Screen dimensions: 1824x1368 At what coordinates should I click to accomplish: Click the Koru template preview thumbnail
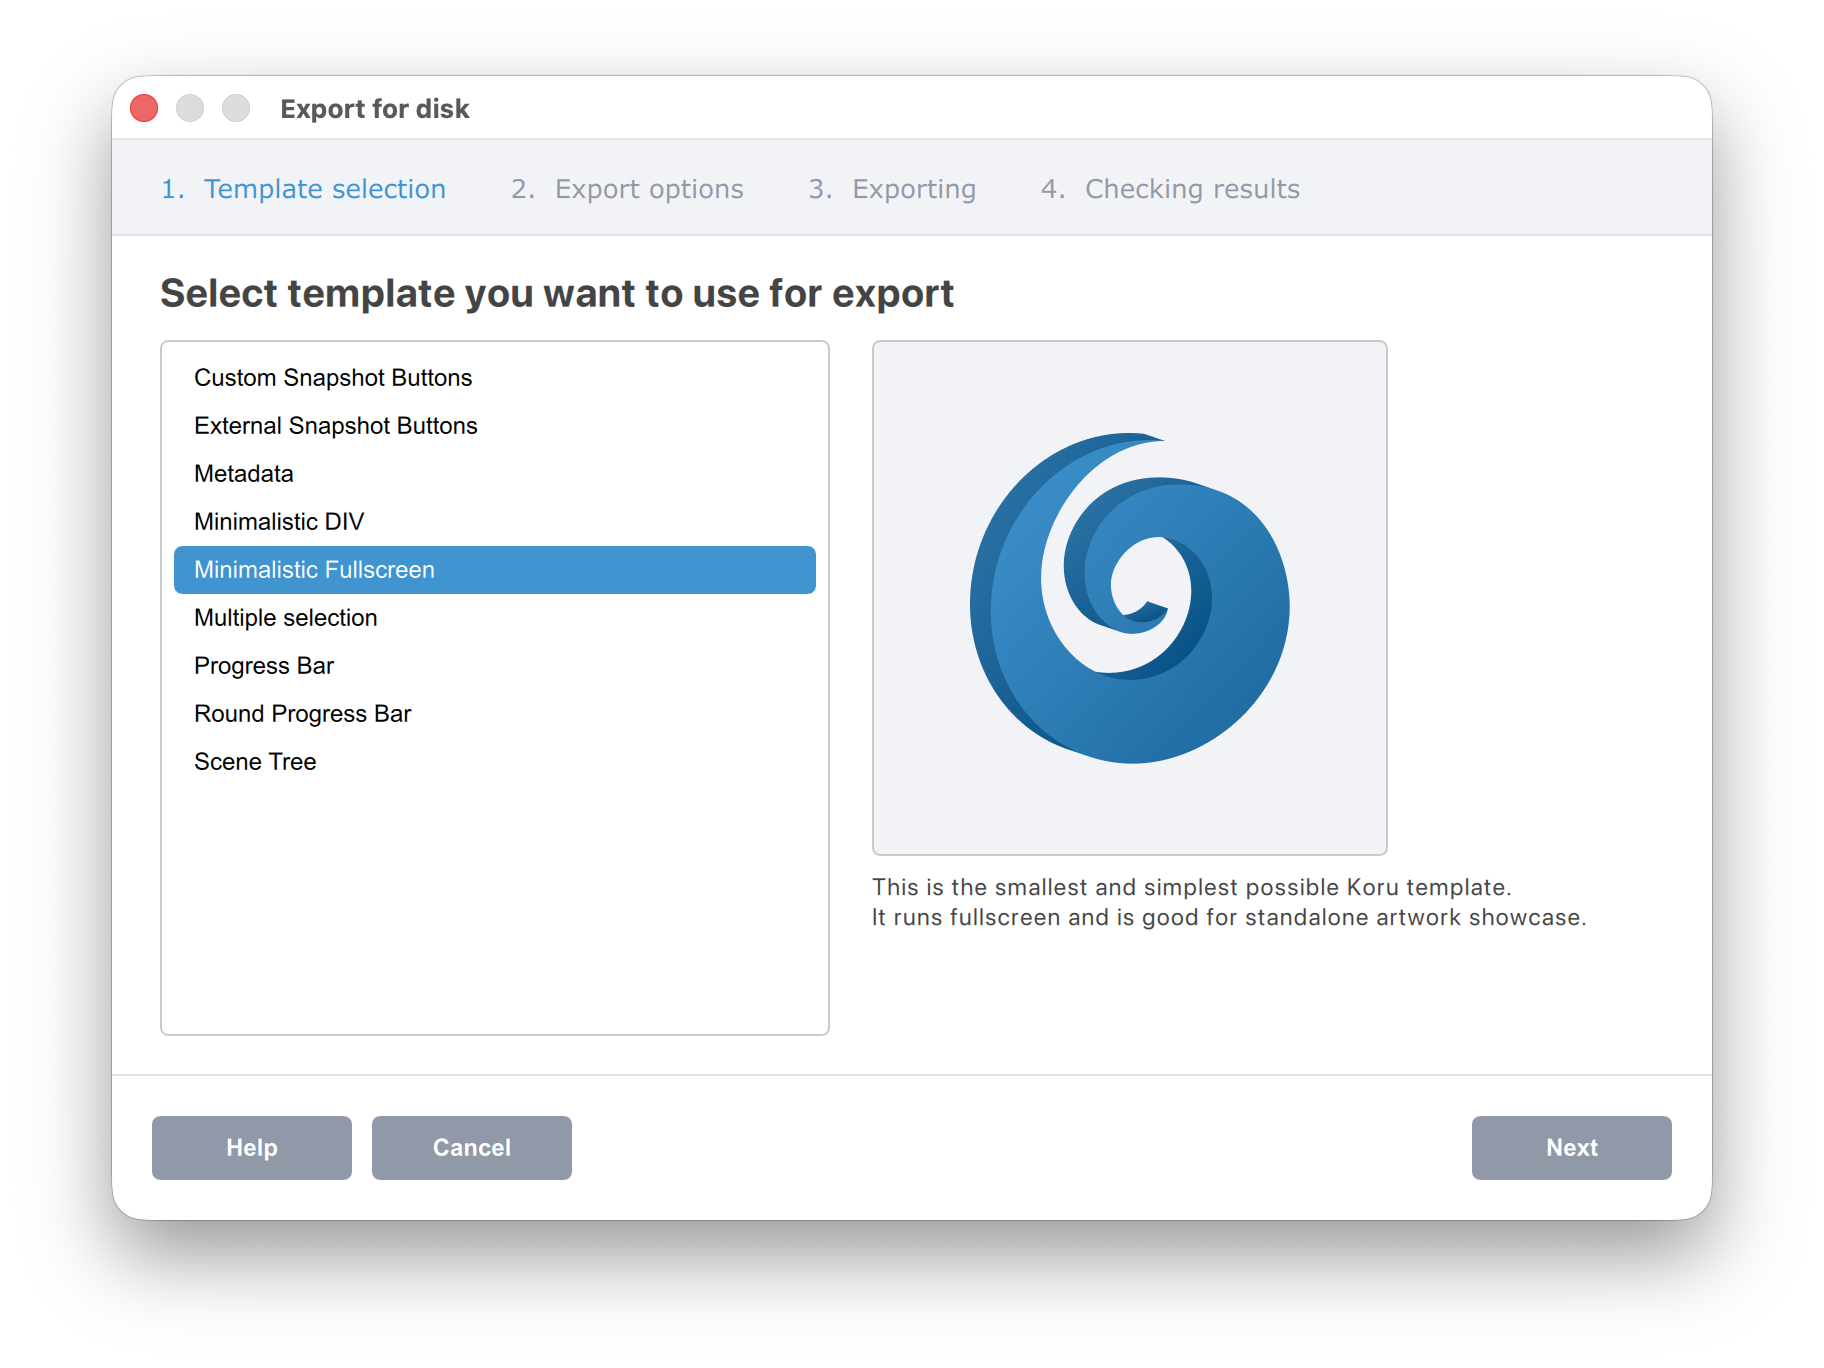(1130, 598)
